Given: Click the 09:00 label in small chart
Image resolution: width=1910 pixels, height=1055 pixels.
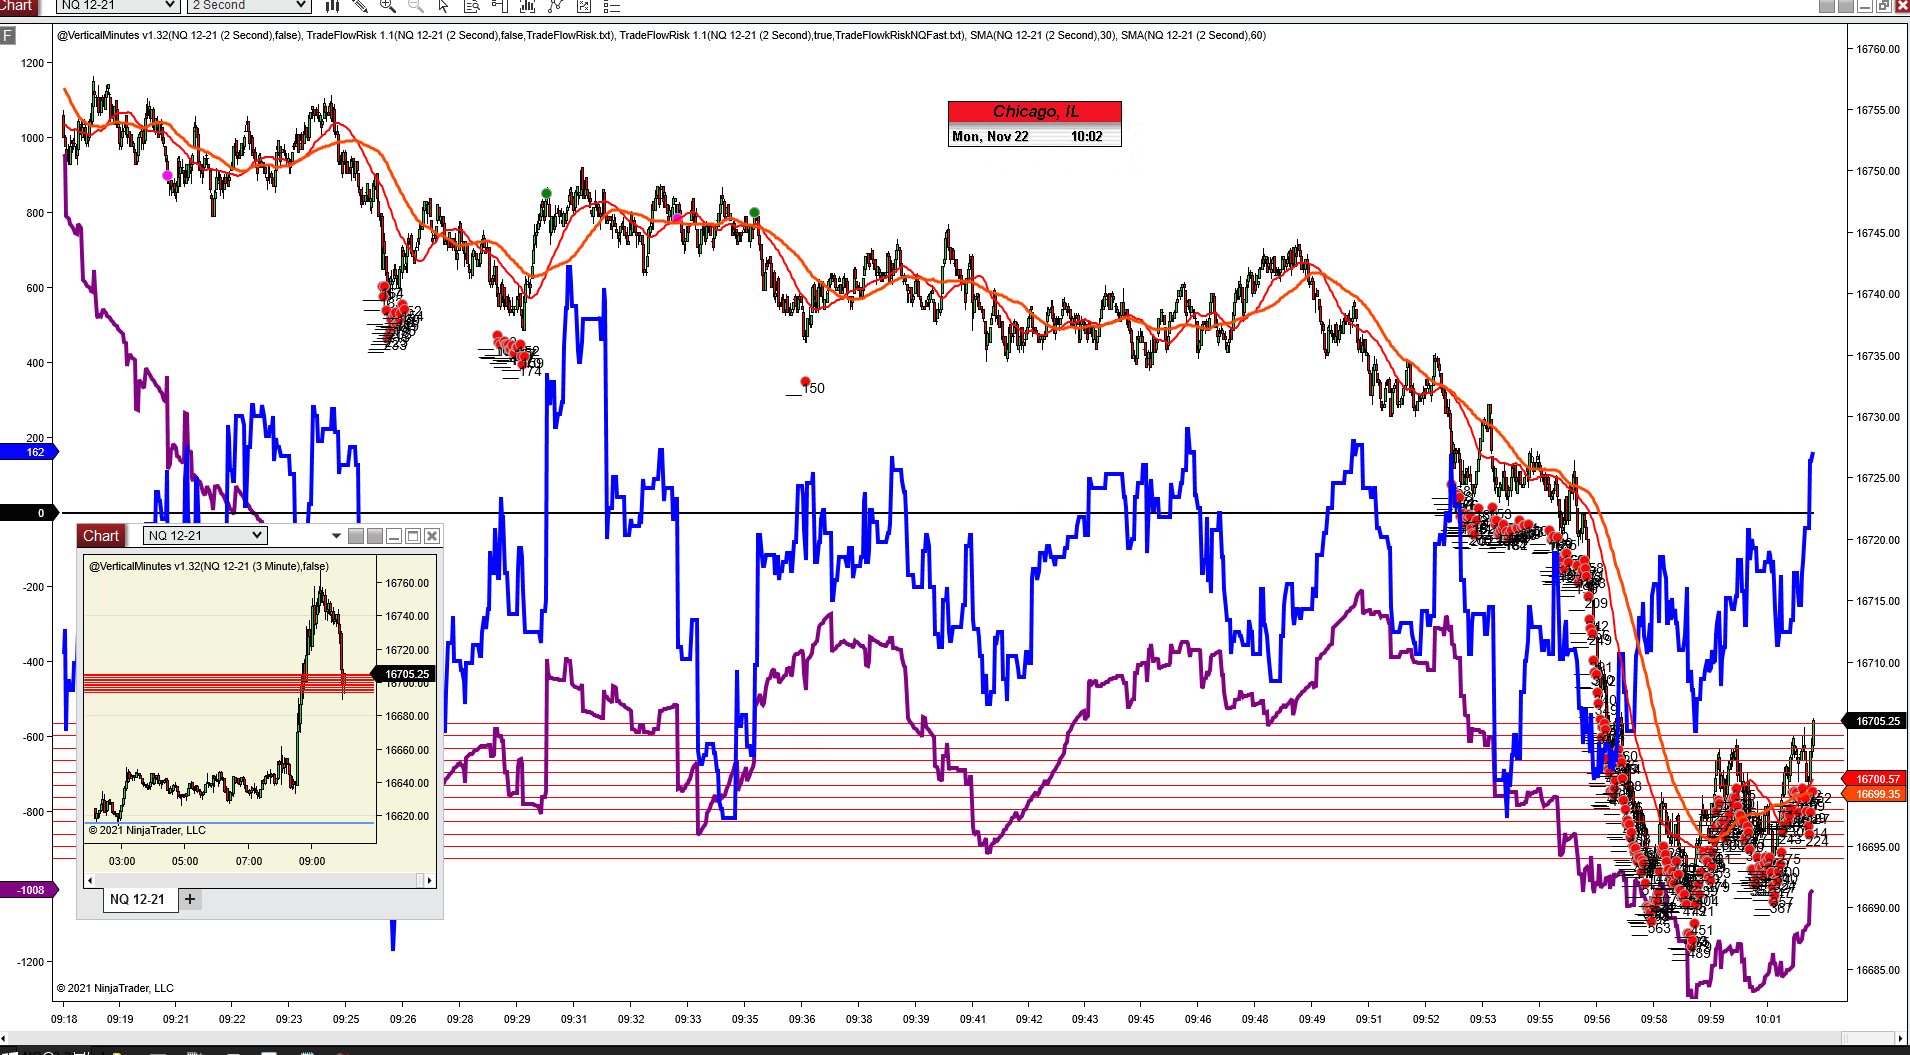Looking at the screenshot, I should tap(312, 861).
